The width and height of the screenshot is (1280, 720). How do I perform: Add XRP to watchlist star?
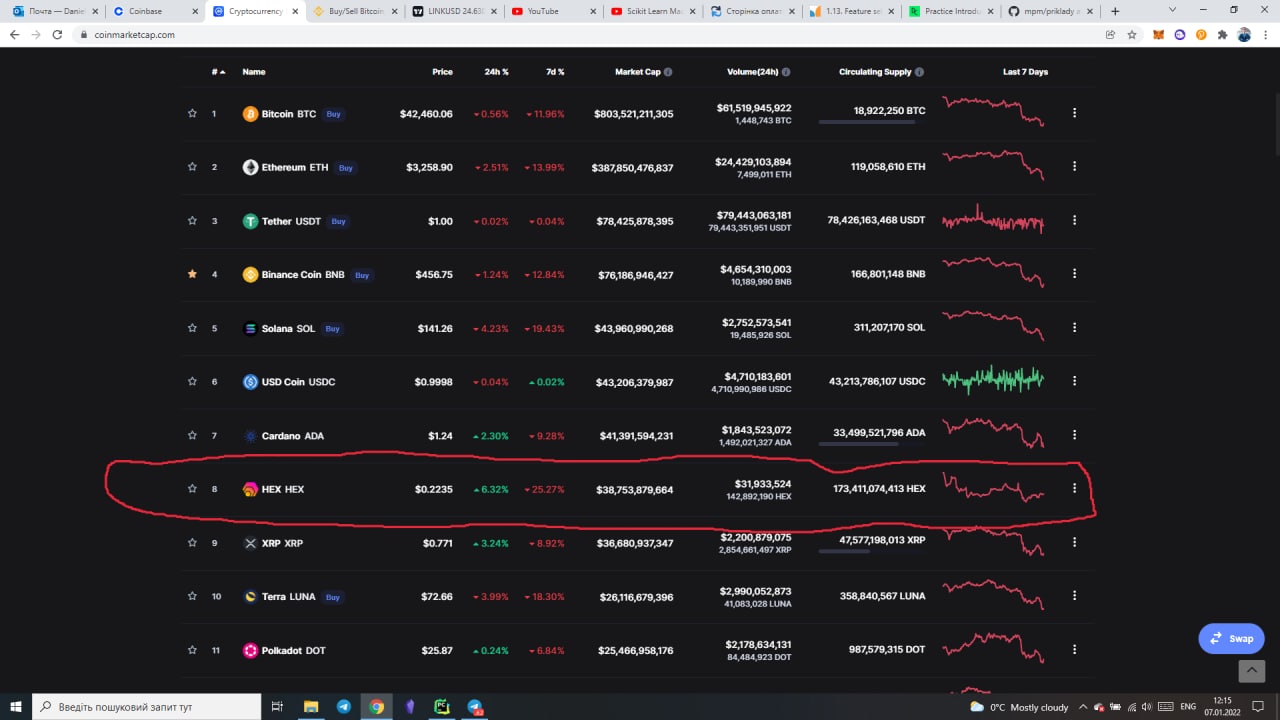192,542
